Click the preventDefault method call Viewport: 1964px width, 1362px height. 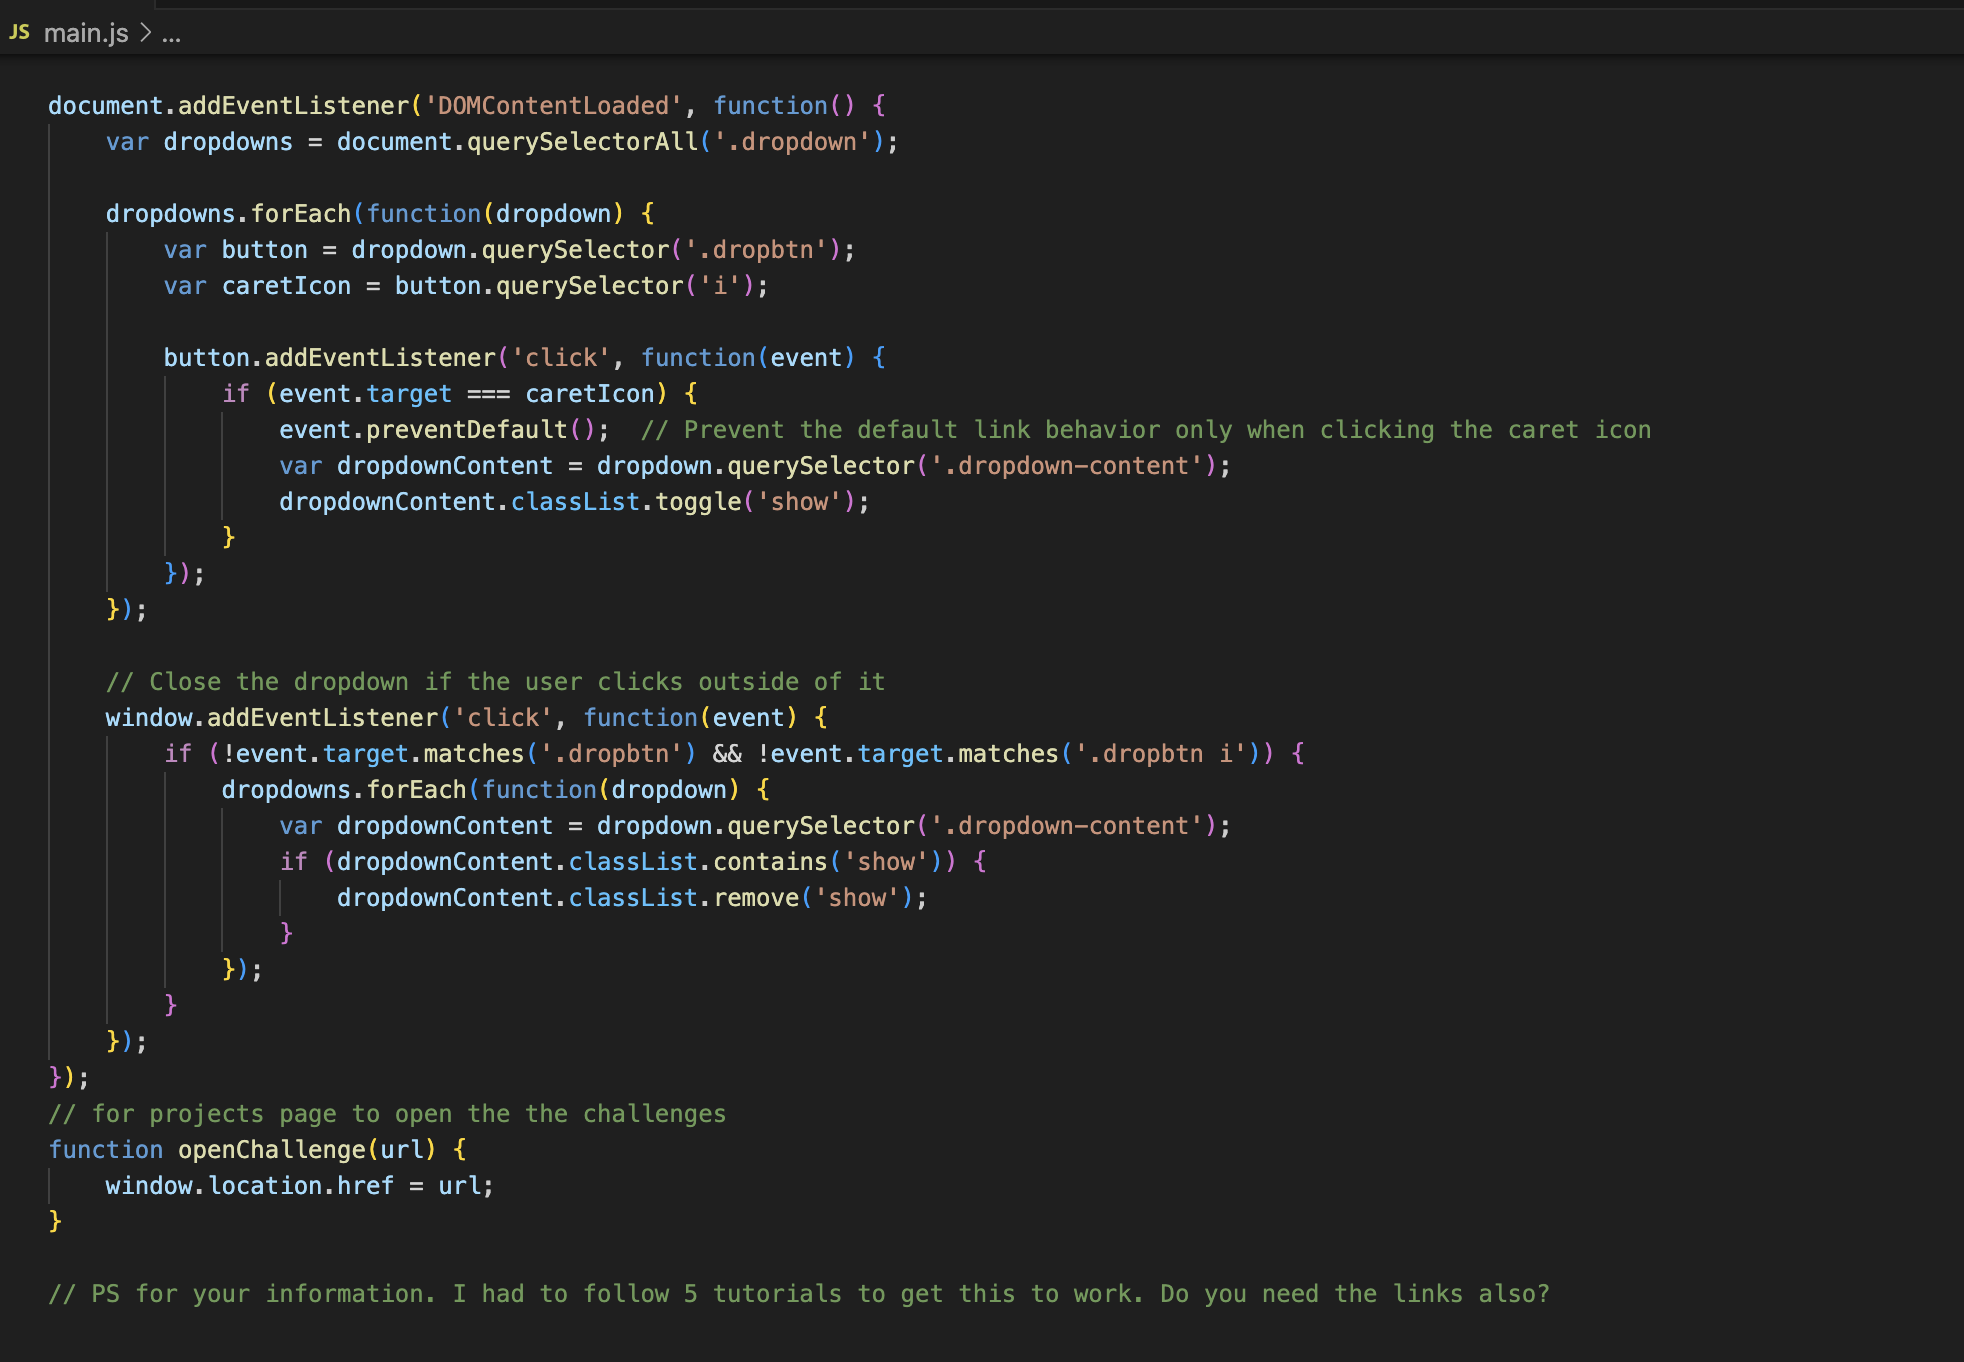tap(466, 429)
